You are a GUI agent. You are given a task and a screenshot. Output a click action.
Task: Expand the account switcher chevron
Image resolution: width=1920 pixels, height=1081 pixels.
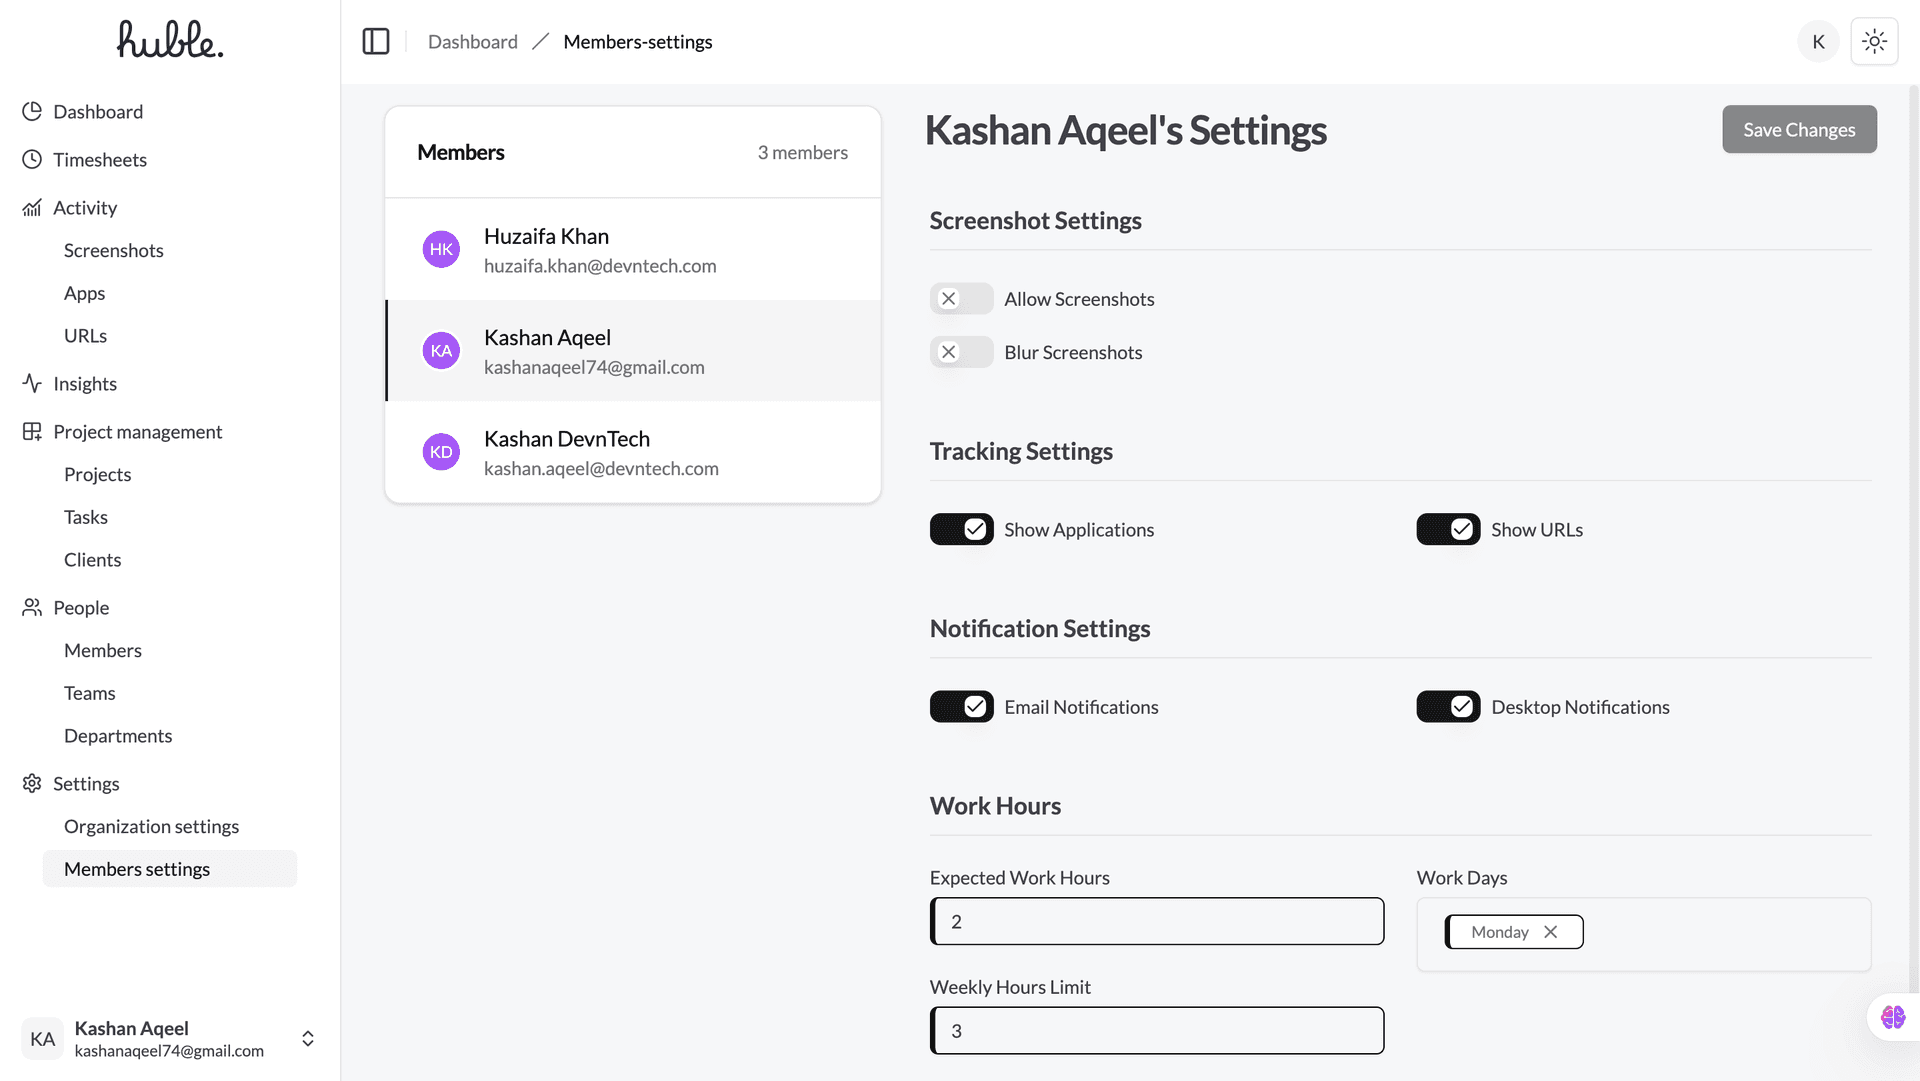[x=308, y=1039]
